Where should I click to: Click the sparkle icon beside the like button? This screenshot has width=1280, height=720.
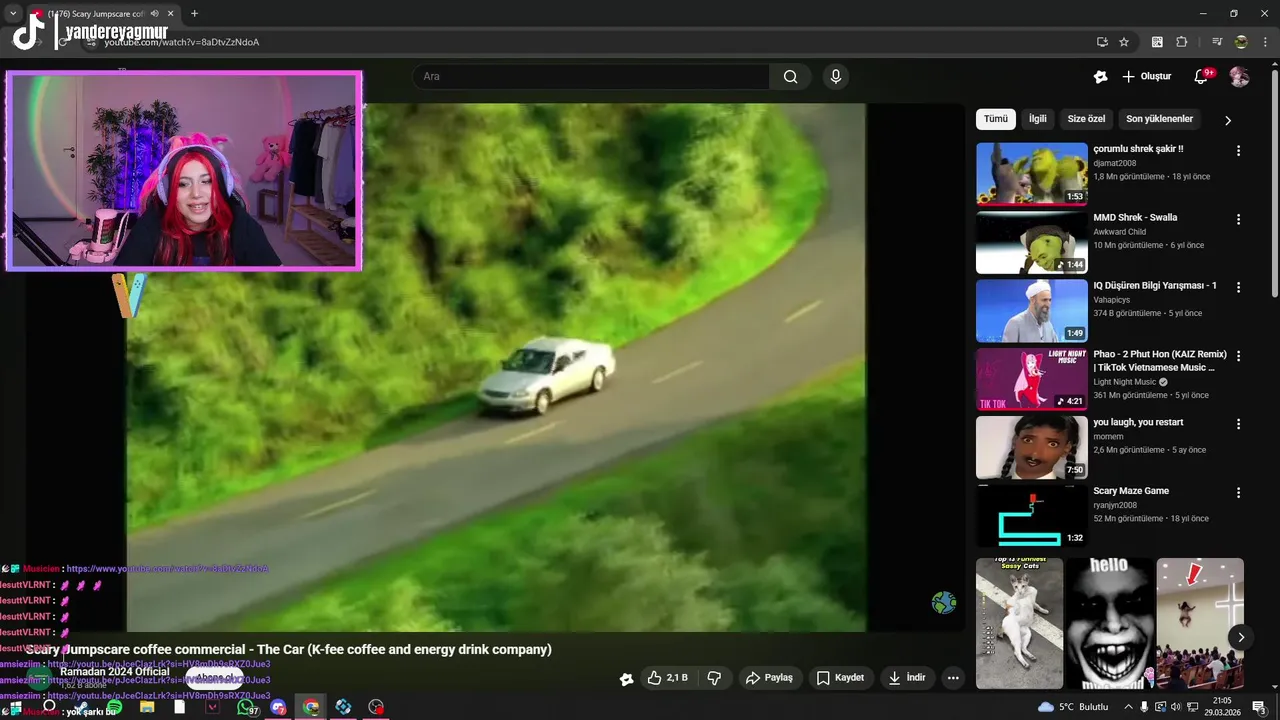(x=626, y=679)
